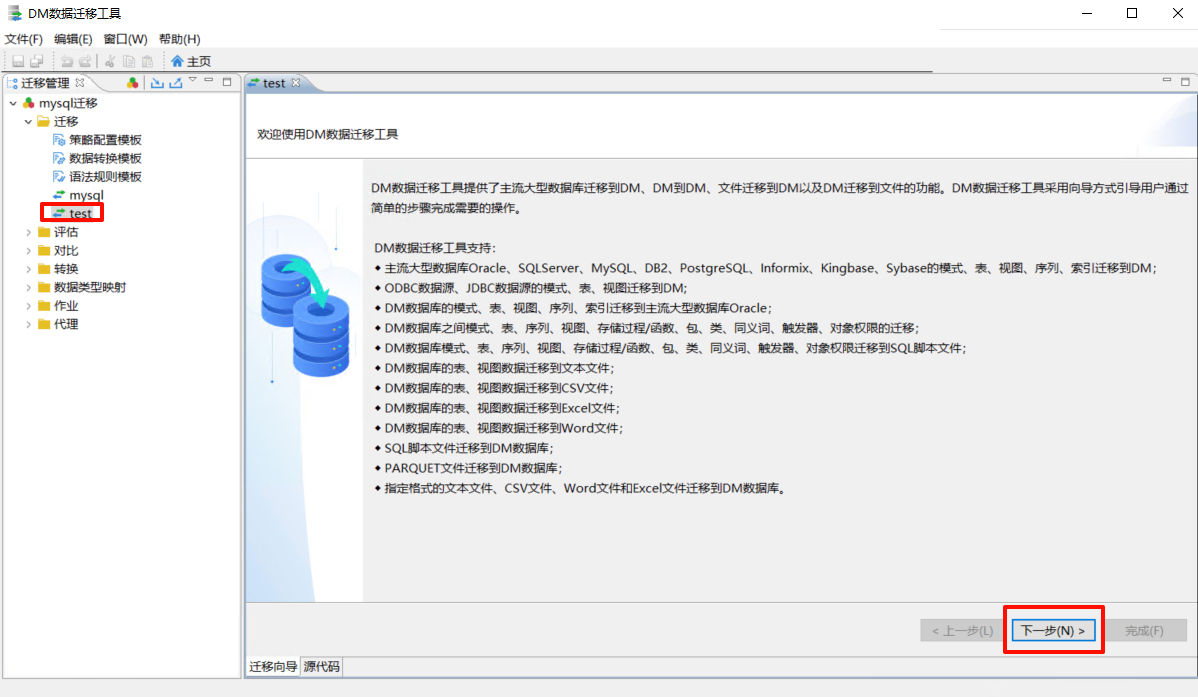The image size is (1198, 697).
Task: Click the 下一步(N) button
Action: coord(1053,631)
